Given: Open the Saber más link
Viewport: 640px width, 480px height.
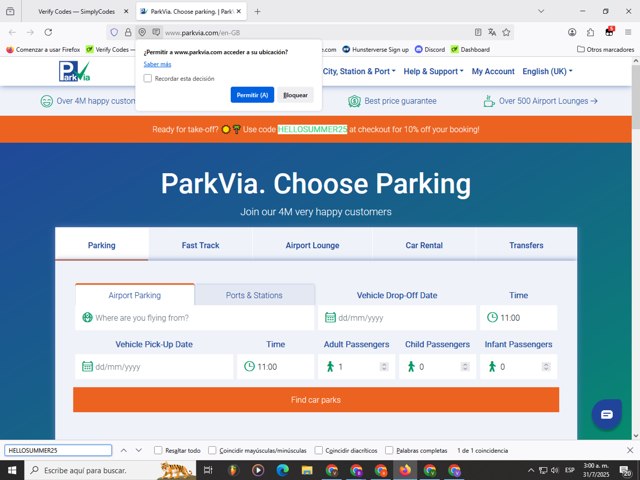Looking at the screenshot, I should pos(157,64).
